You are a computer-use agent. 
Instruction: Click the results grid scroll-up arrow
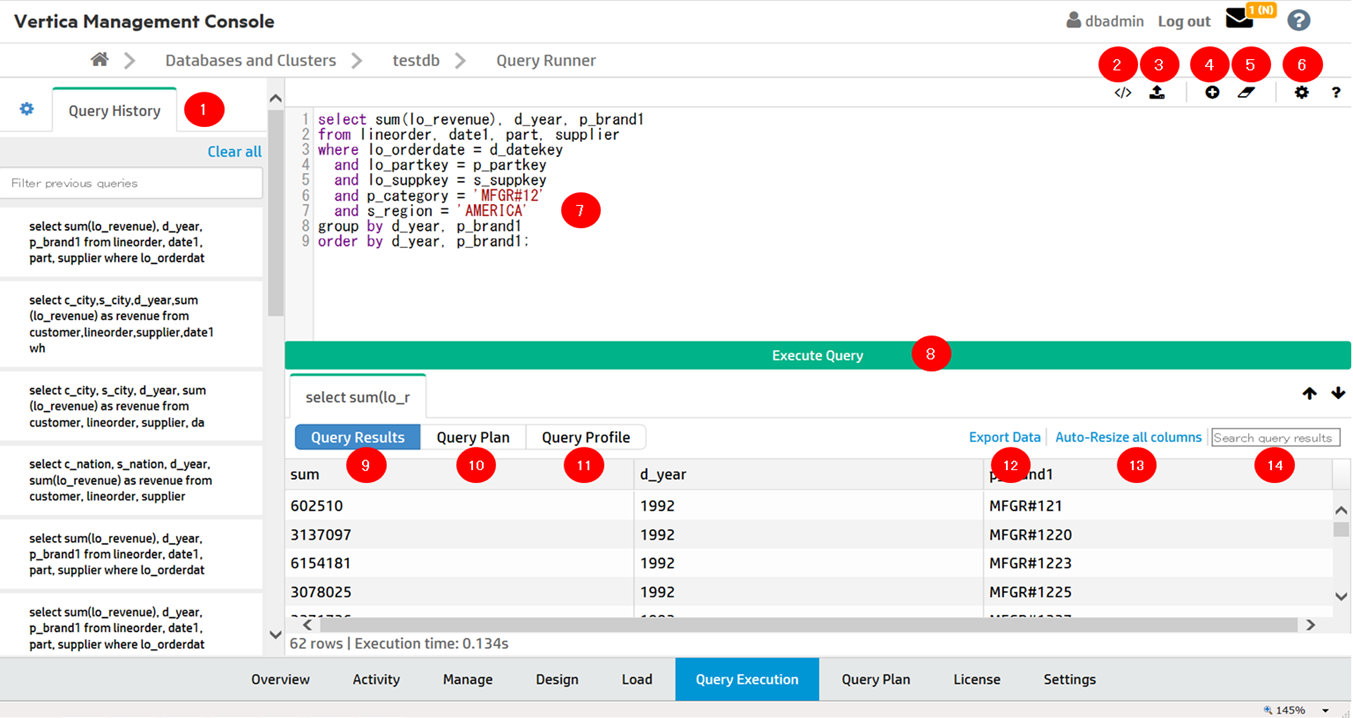pos(1342,510)
